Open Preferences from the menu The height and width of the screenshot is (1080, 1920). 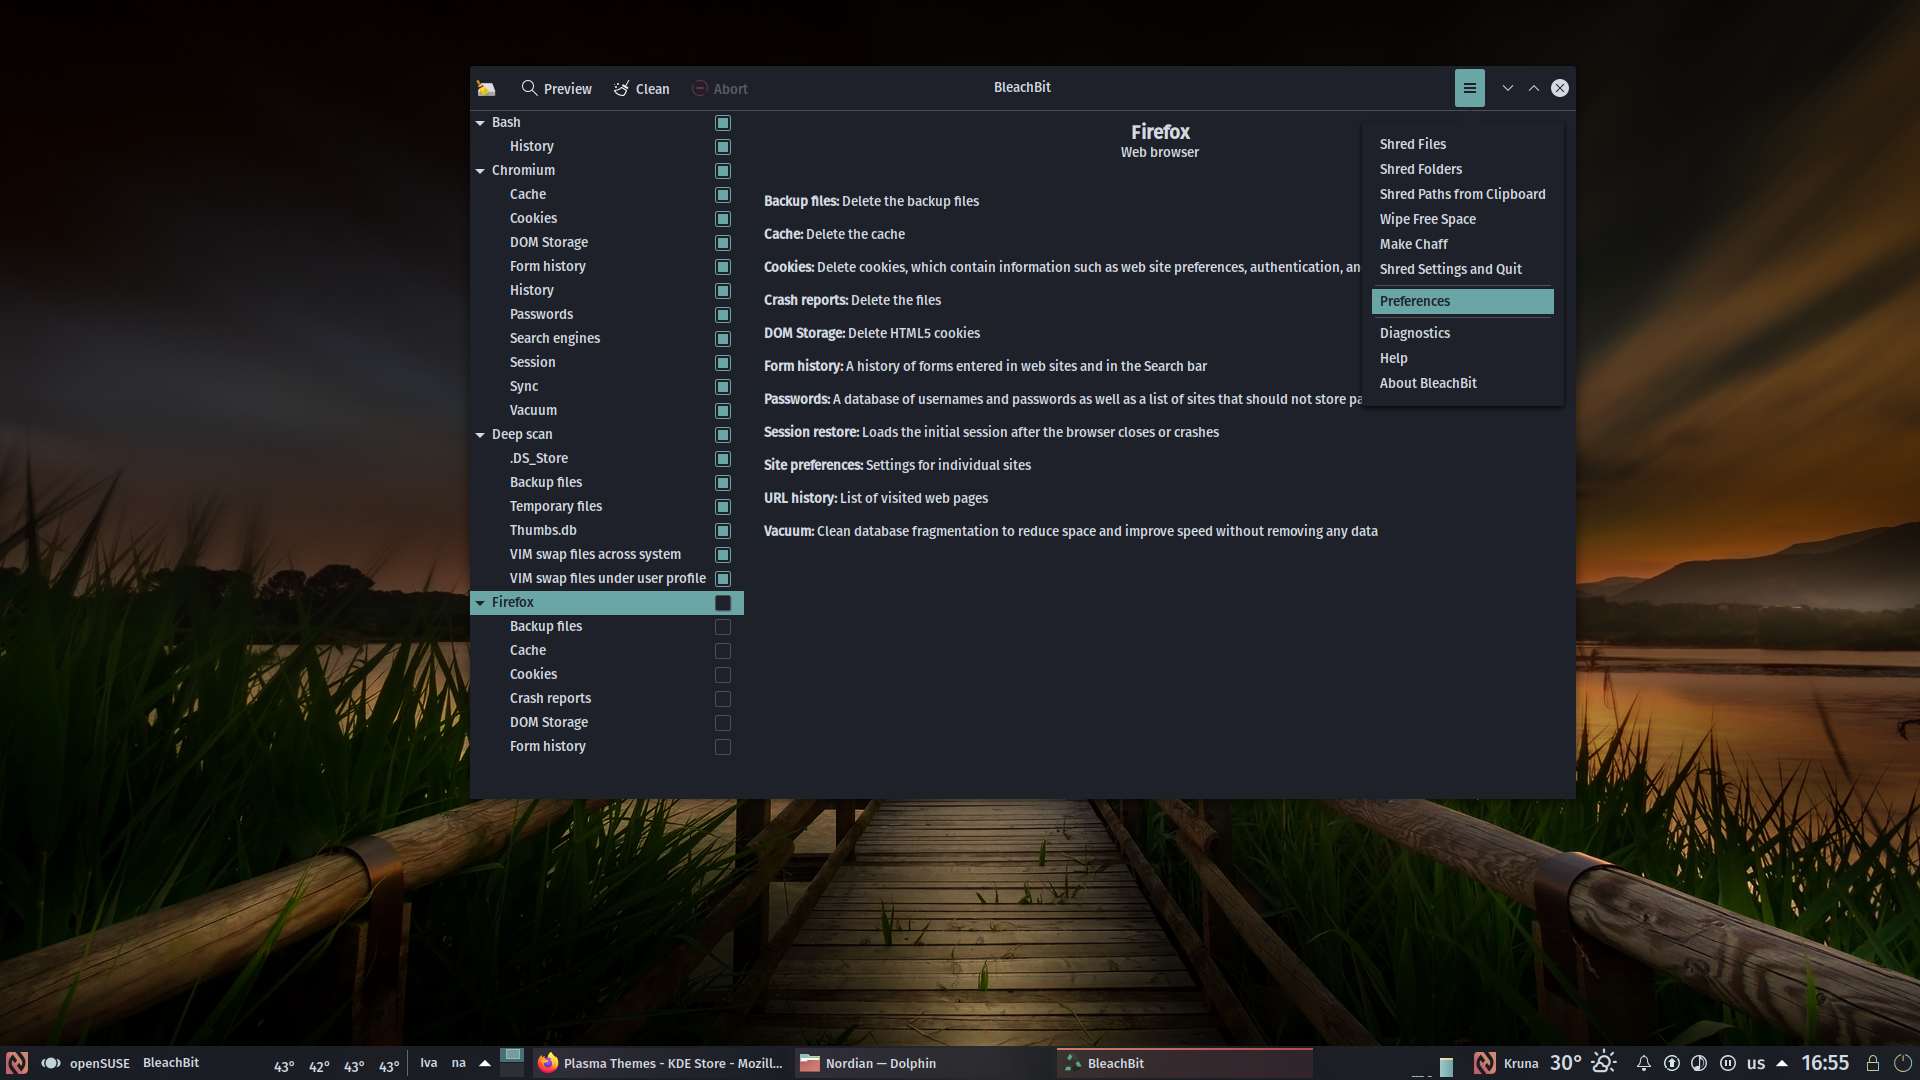coord(1462,301)
